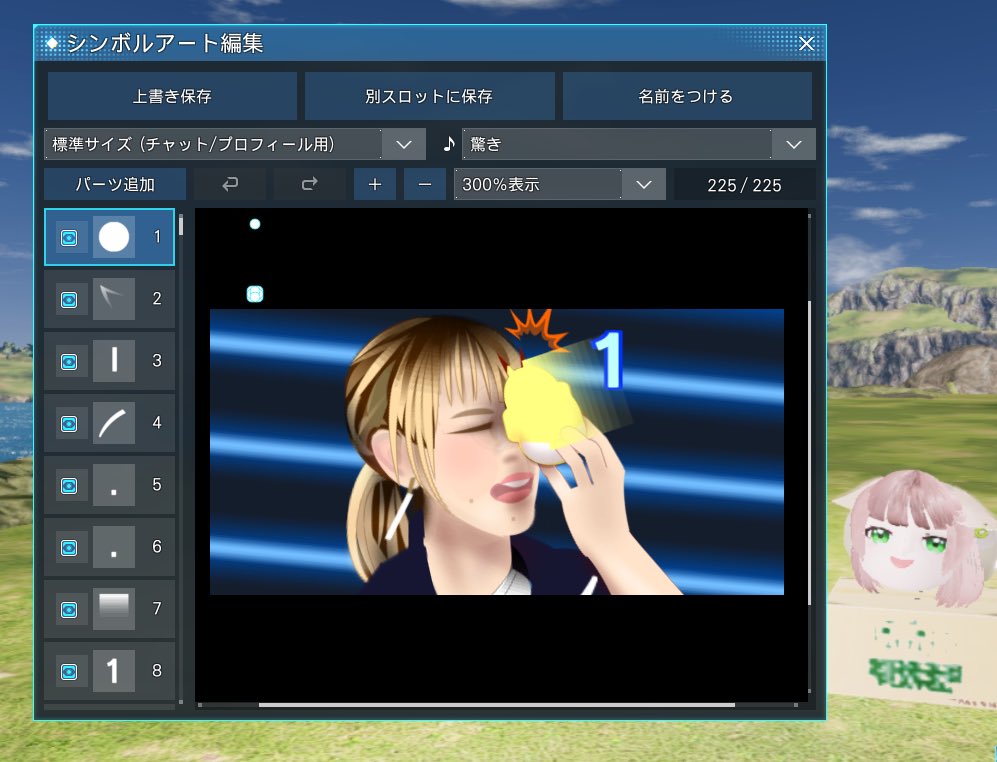997x762 pixels.
Task: Click the 225 / 225 parts counter
Action: point(744,185)
